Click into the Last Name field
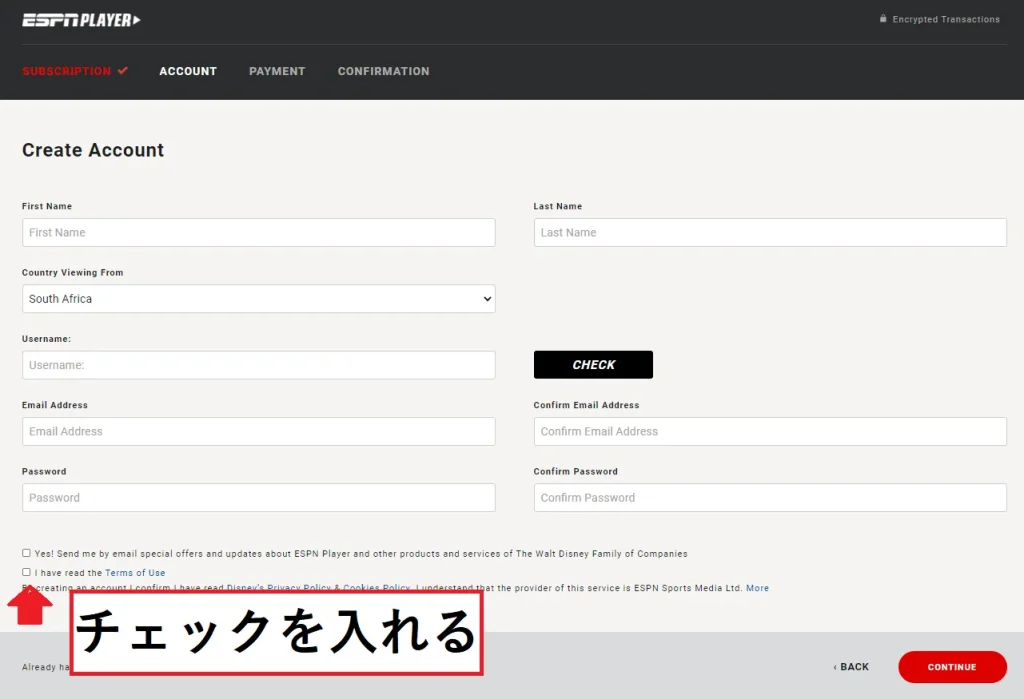Image resolution: width=1024 pixels, height=699 pixels. [770, 233]
